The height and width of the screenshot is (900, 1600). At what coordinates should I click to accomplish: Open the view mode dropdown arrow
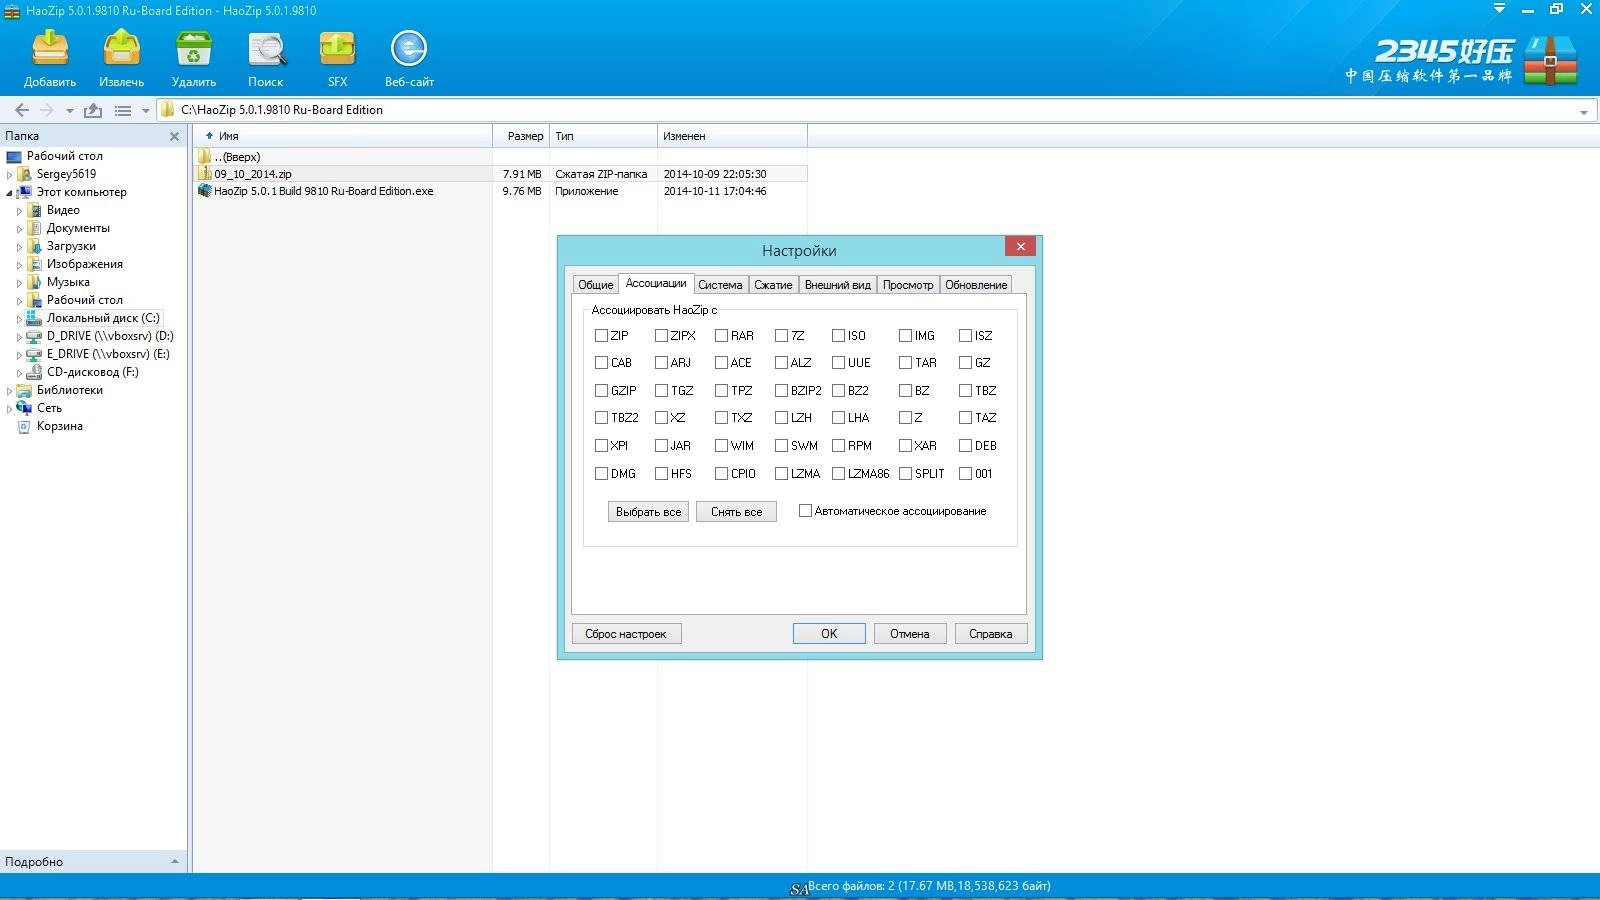pos(146,111)
